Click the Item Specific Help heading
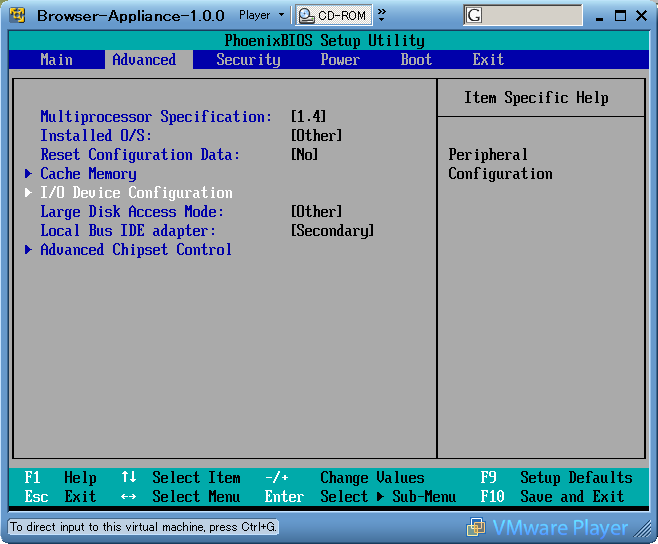This screenshot has height=544, width=658. pyautogui.click(x=536, y=98)
